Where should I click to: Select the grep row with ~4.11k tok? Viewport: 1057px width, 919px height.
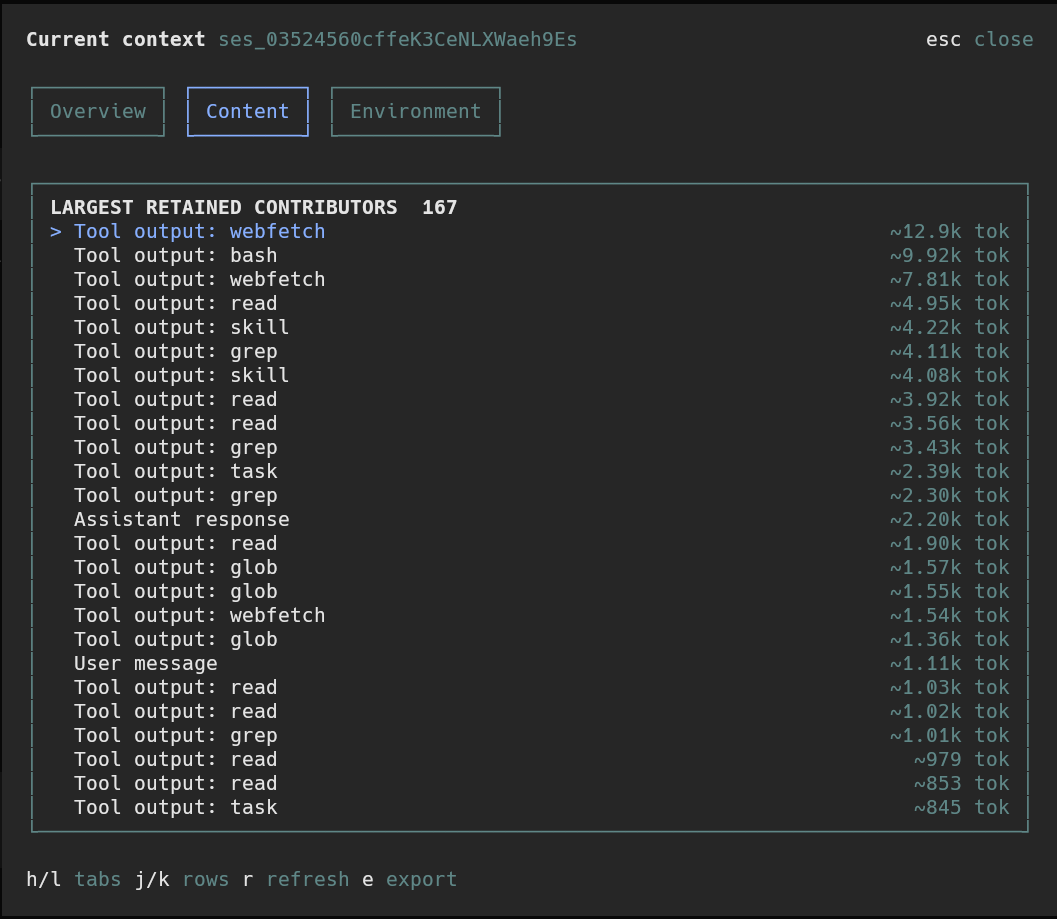tap(530, 351)
